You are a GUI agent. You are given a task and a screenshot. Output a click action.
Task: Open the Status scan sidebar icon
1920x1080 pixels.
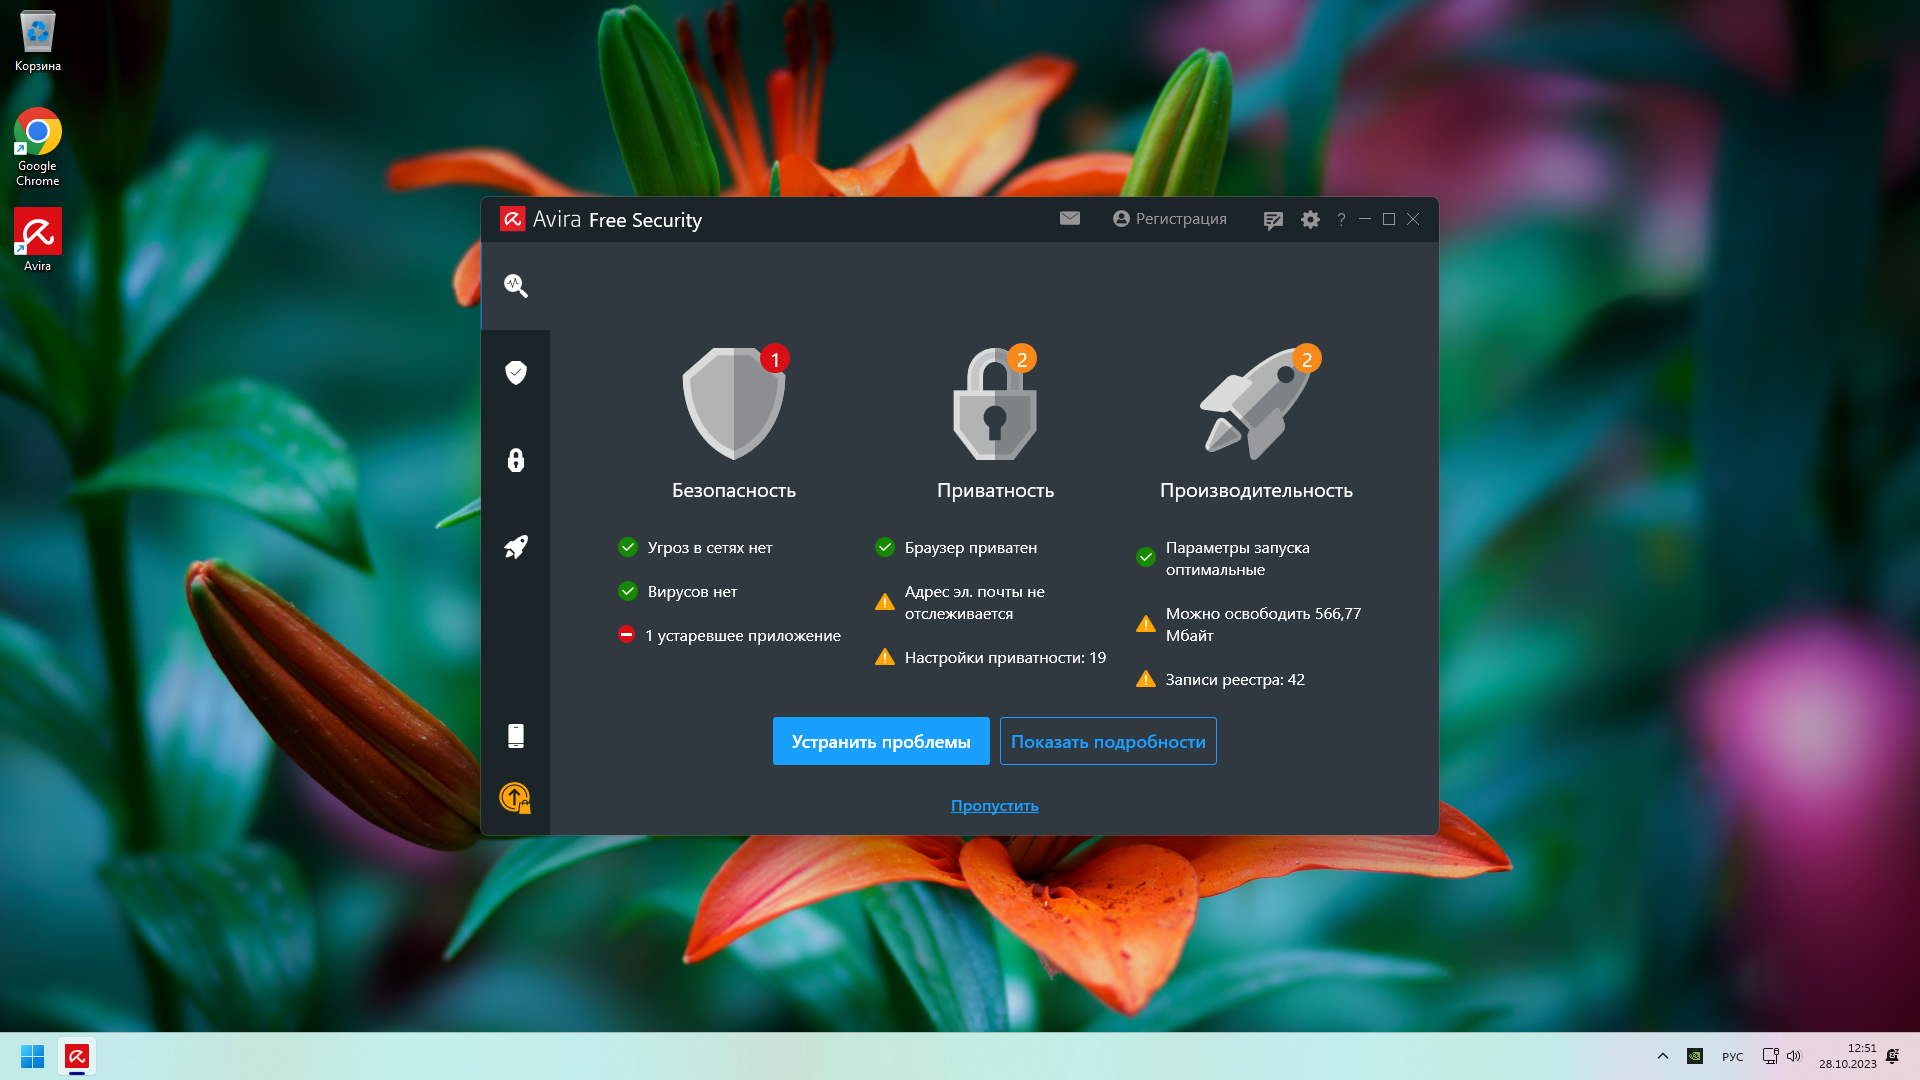[515, 286]
